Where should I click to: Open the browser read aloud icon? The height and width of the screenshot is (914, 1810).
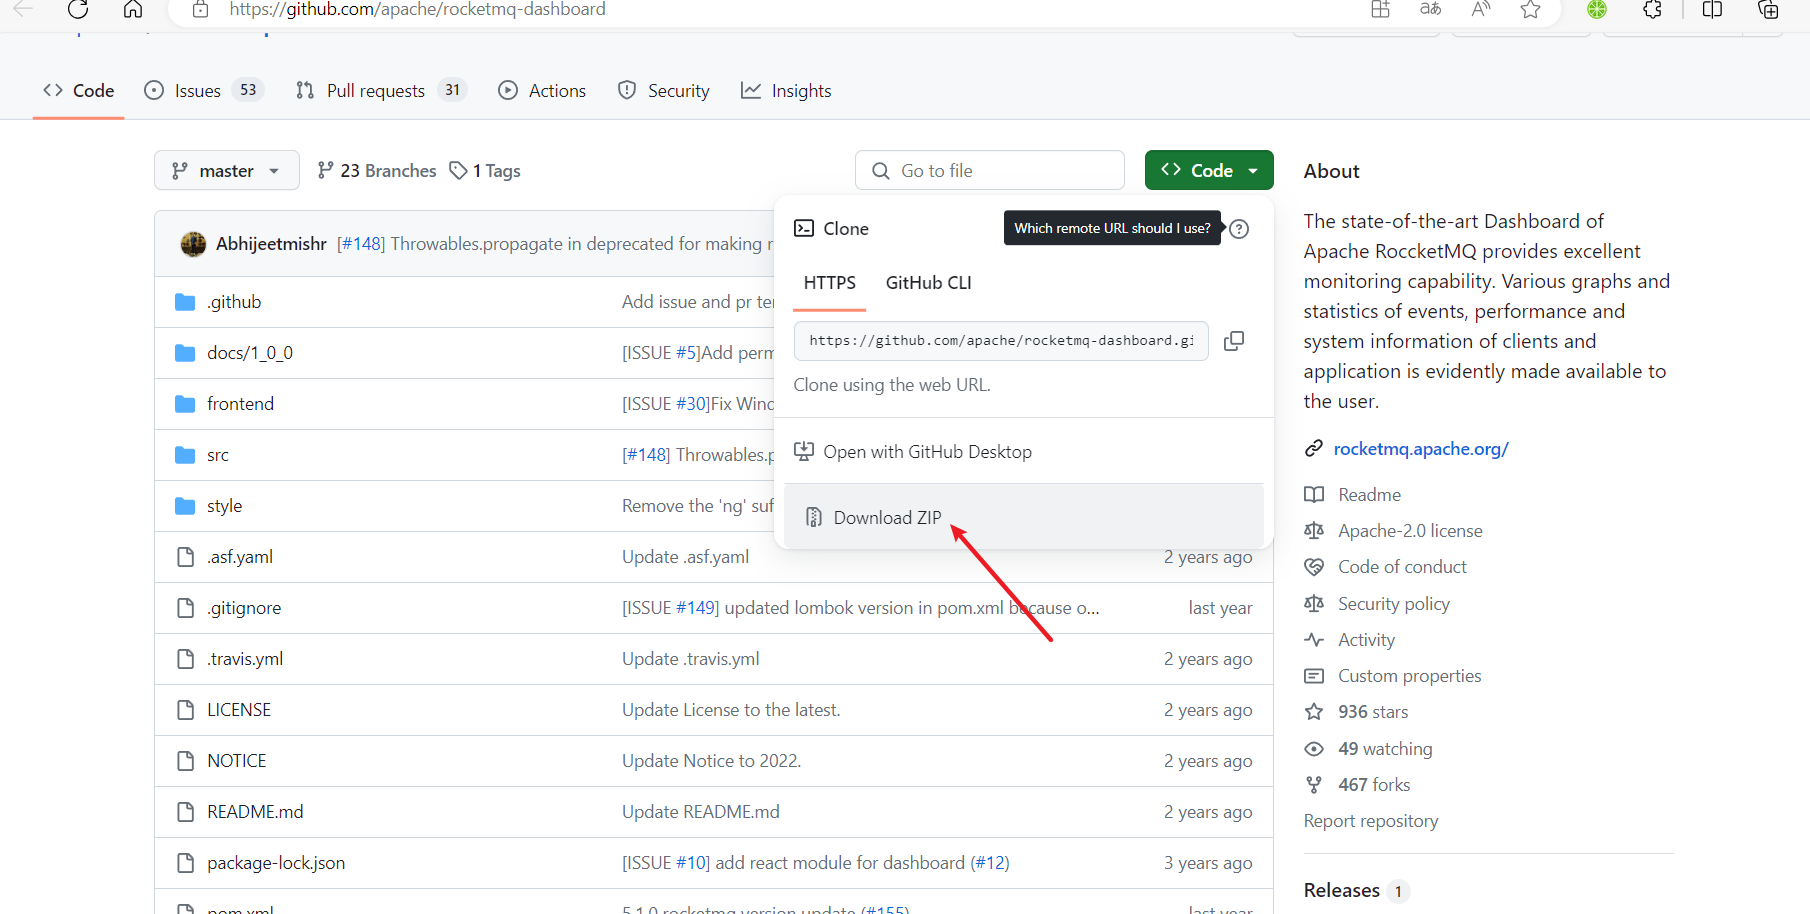point(1481,9)
